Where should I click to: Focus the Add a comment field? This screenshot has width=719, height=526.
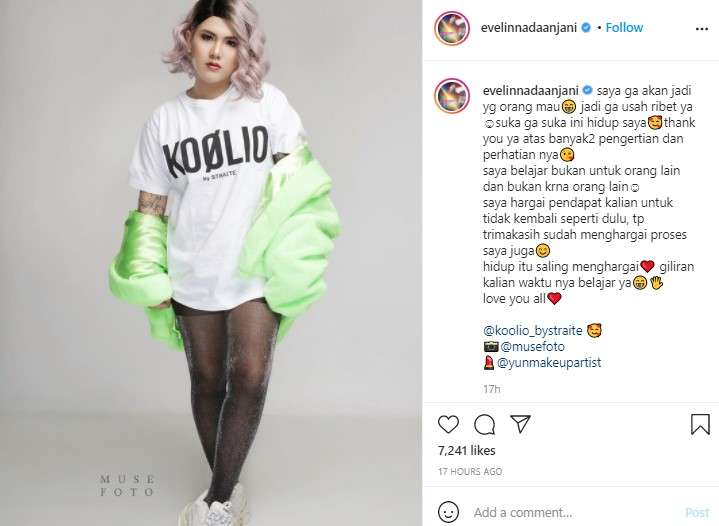click(x=573, y=512)
